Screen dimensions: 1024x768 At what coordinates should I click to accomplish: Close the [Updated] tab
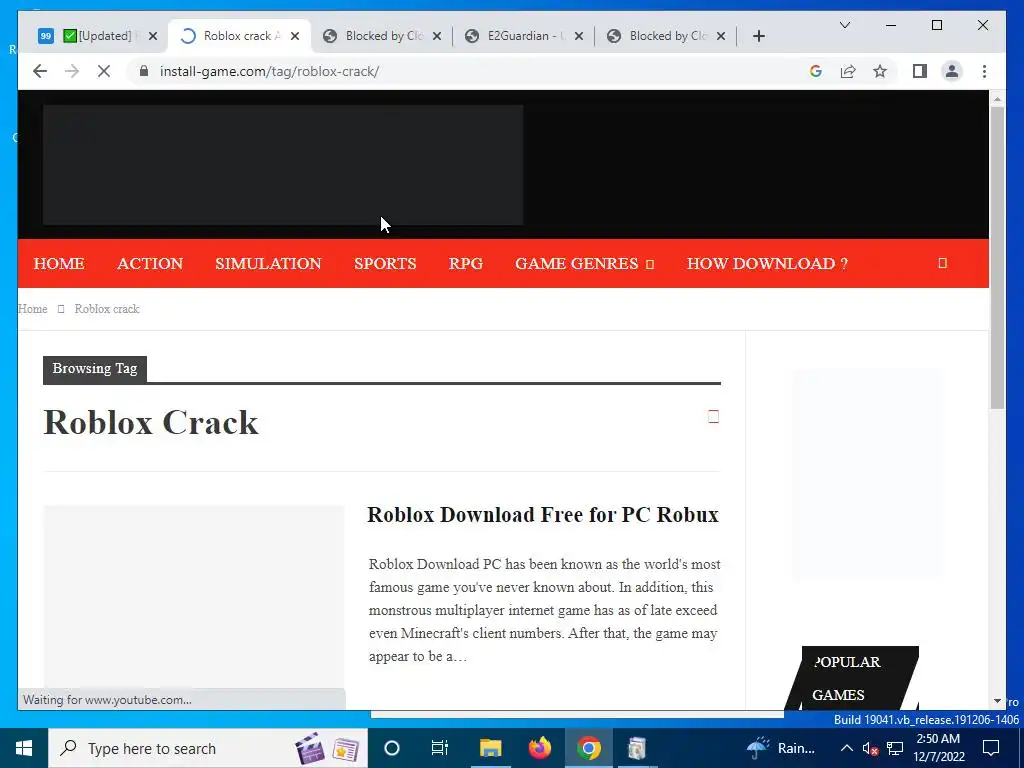(153, 36)
